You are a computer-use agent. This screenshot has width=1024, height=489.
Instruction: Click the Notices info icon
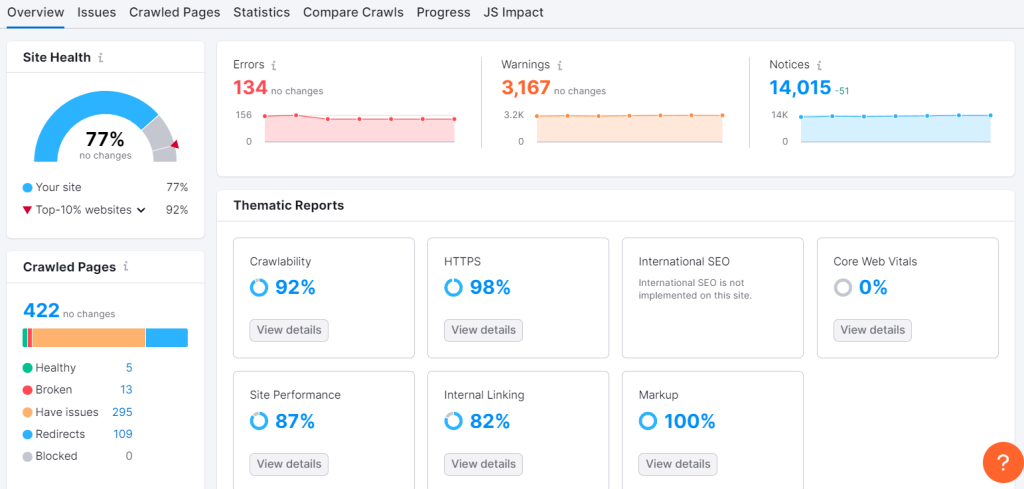tap(819, 65)
